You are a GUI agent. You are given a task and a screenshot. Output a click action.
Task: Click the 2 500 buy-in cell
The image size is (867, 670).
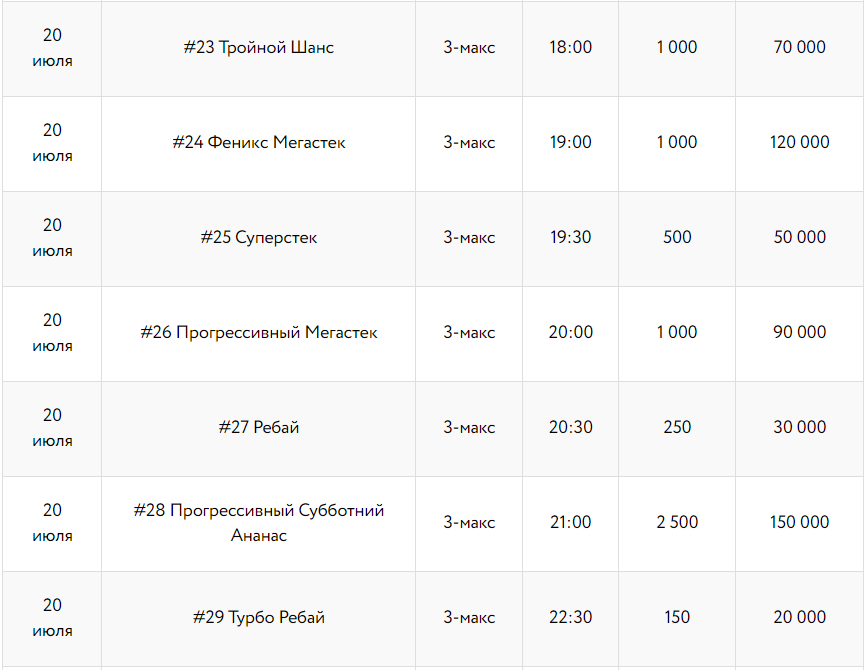(677, 522)
